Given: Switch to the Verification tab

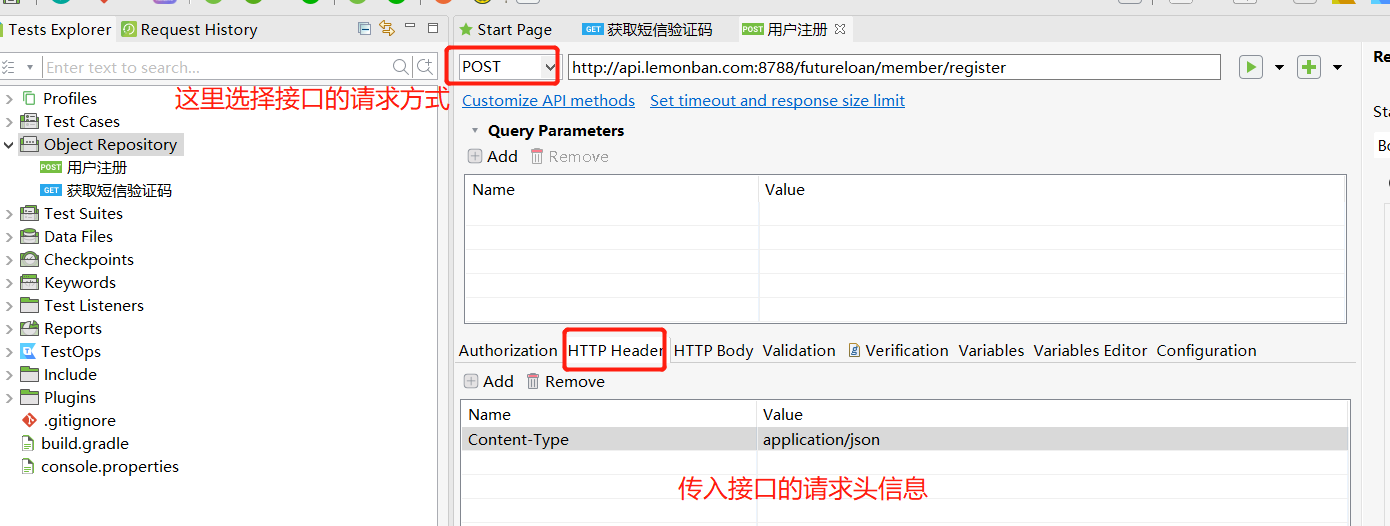Looking at the screenshot, I should tap(898, 350).
